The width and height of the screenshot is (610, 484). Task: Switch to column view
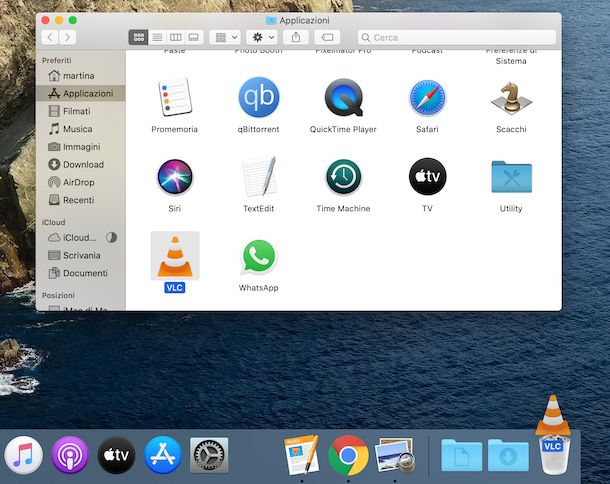175,37
